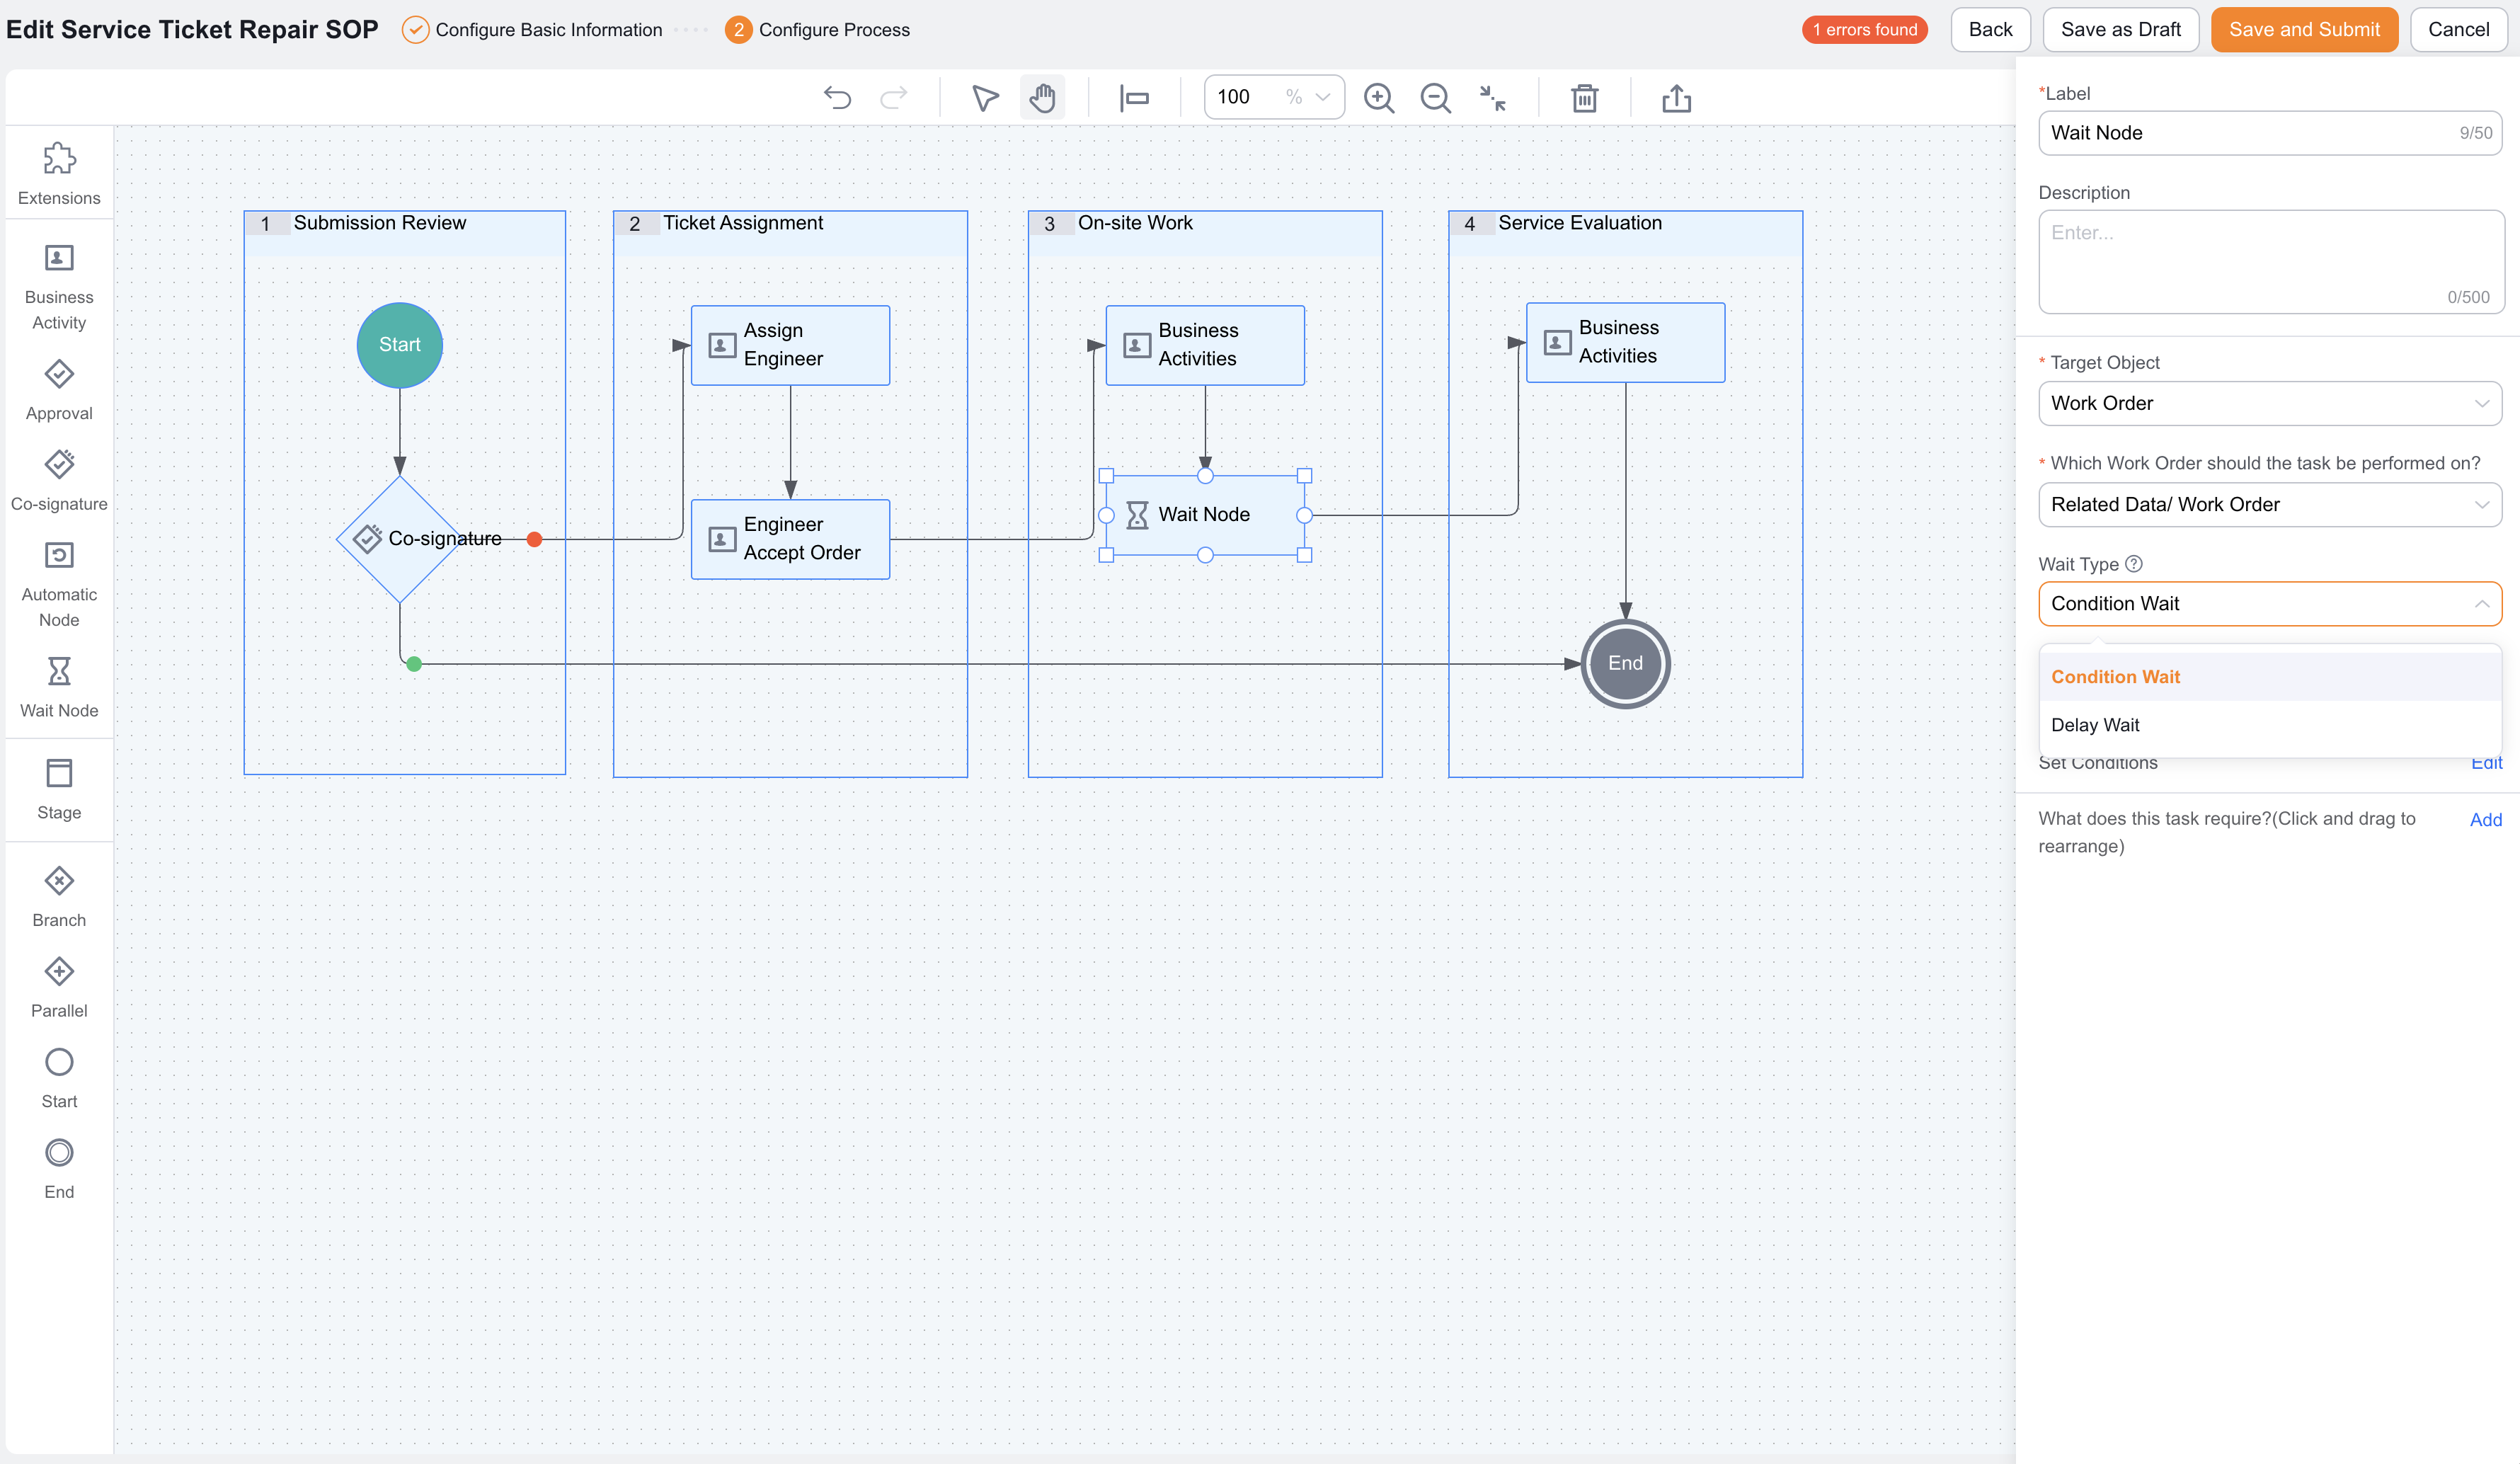Pick Branch gateway from palette
The height and width of the screenshot is (1464, 2520).
59,896
